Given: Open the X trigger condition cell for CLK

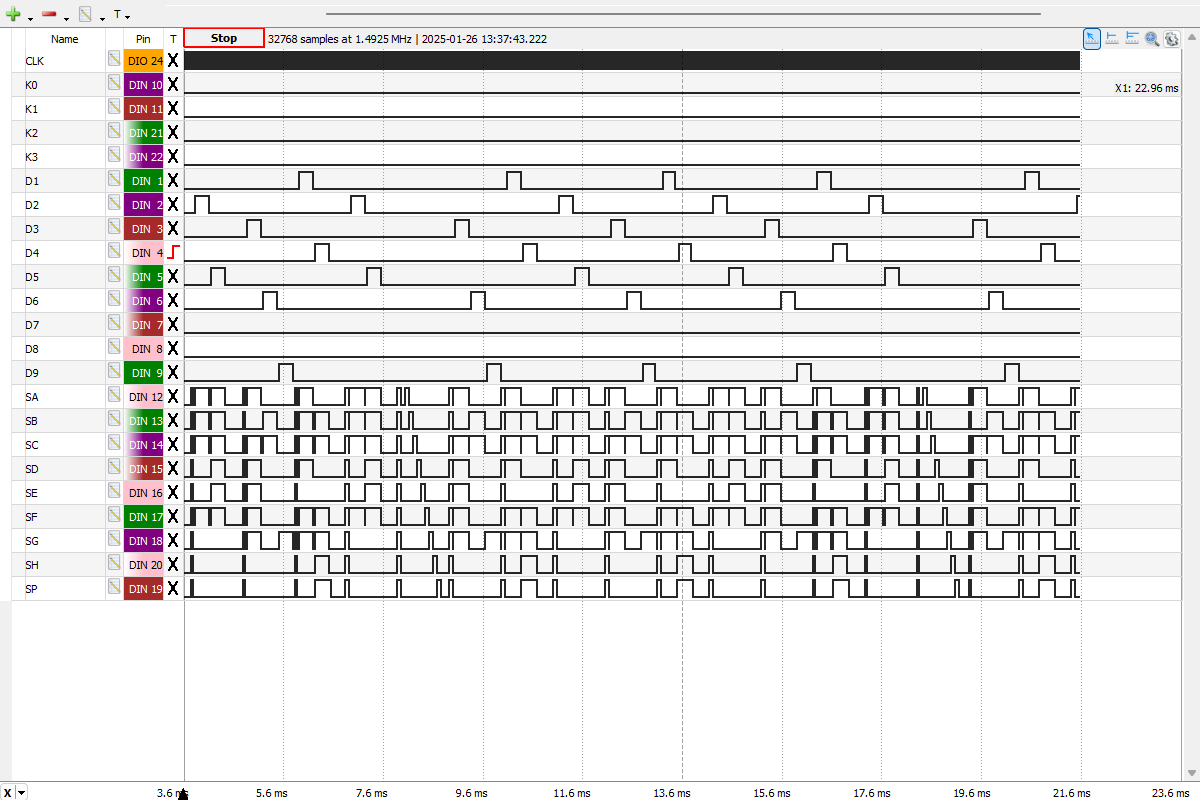Looking at the screenshot, I should tap(173, 60).
